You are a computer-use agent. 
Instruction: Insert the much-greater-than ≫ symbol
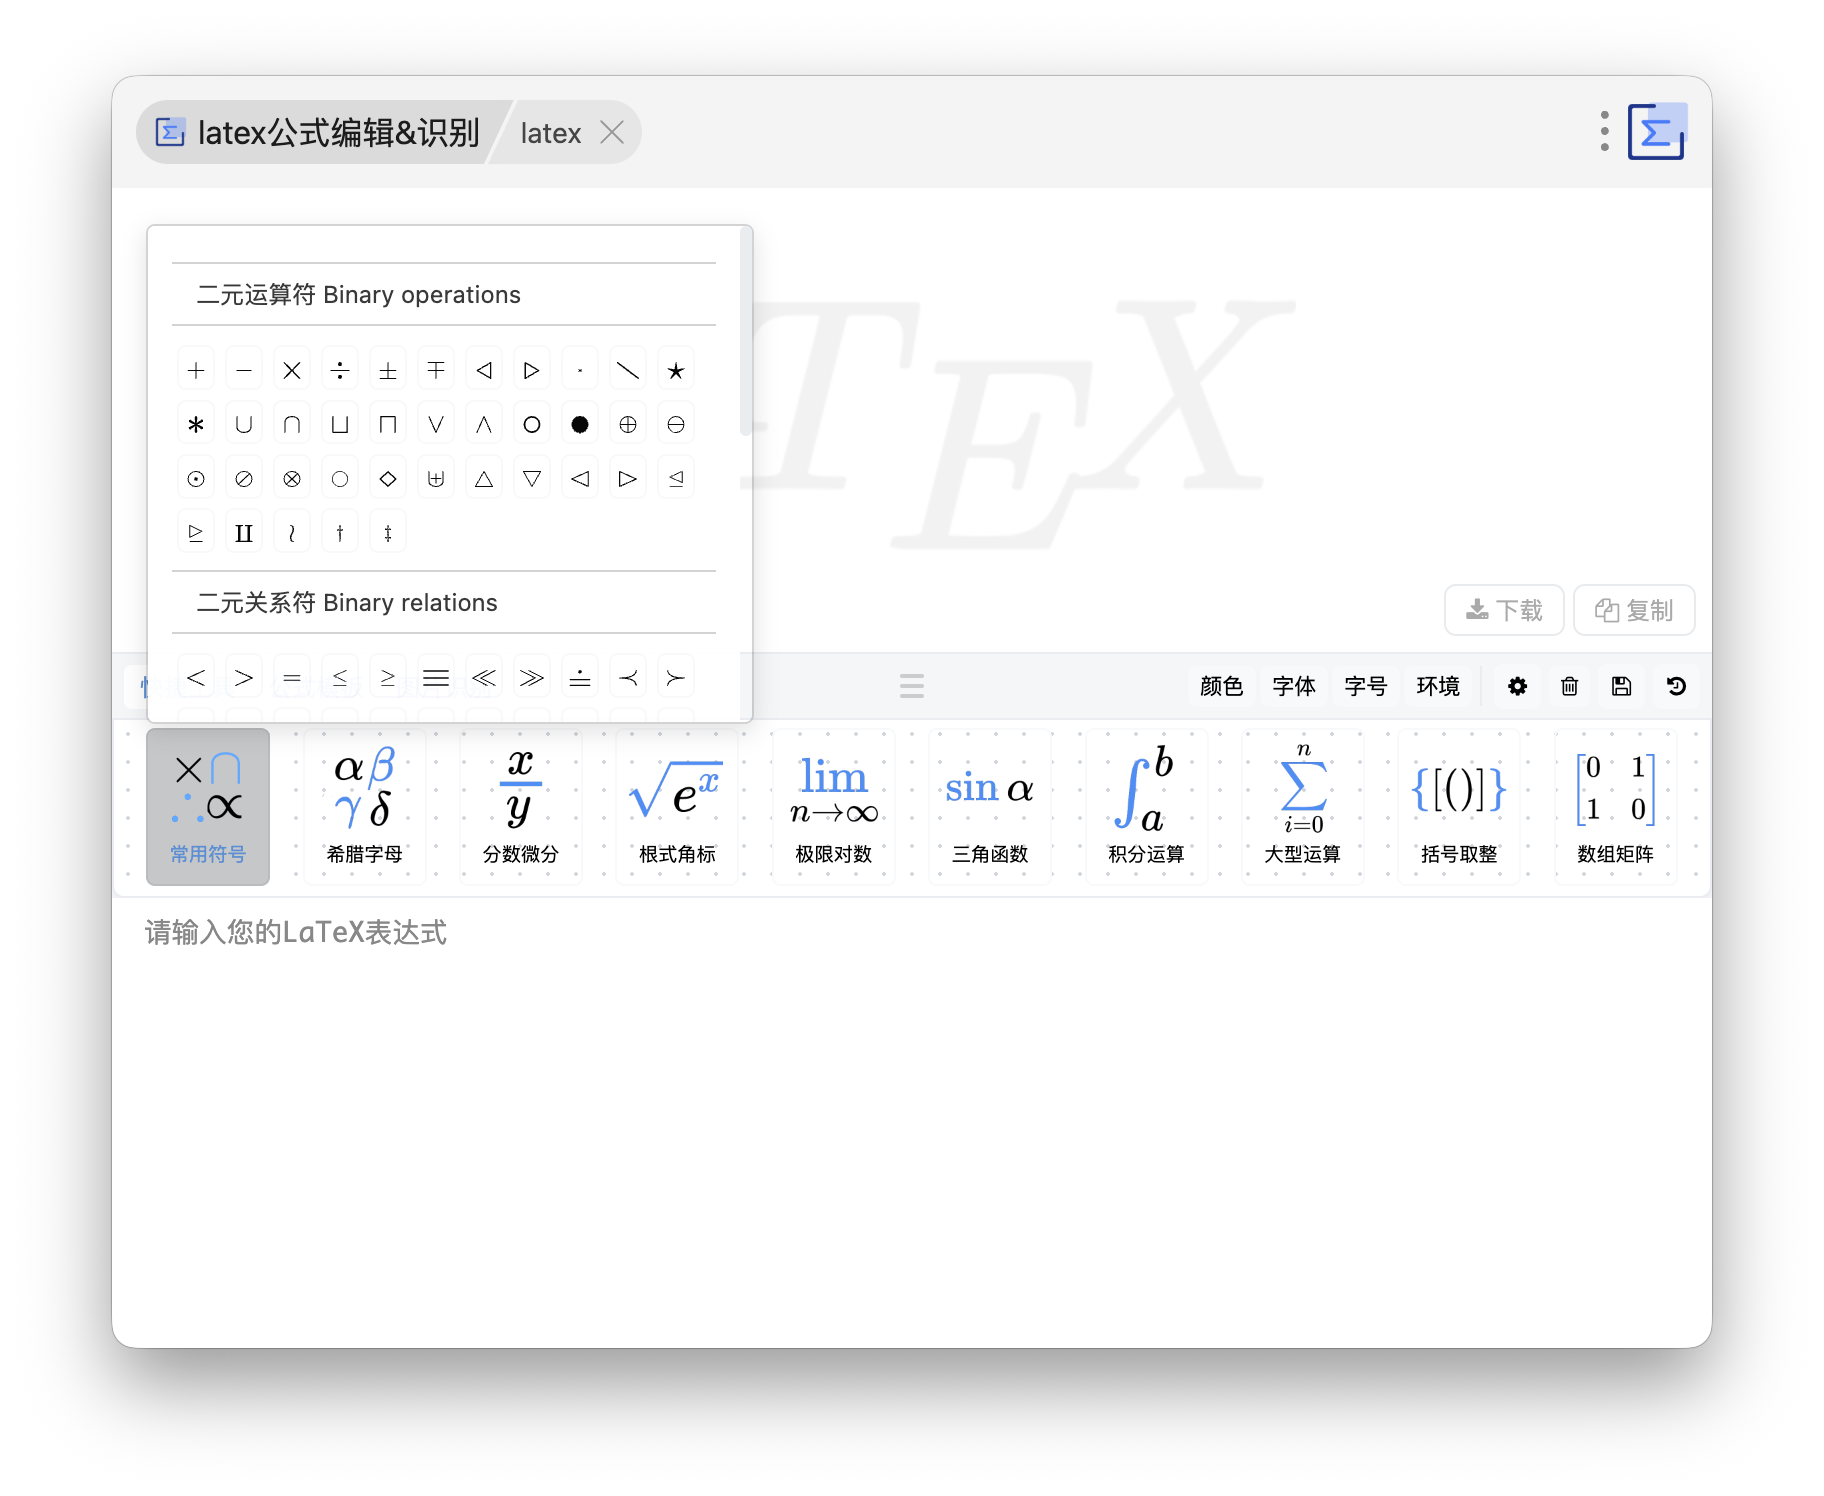coord(532,678)
